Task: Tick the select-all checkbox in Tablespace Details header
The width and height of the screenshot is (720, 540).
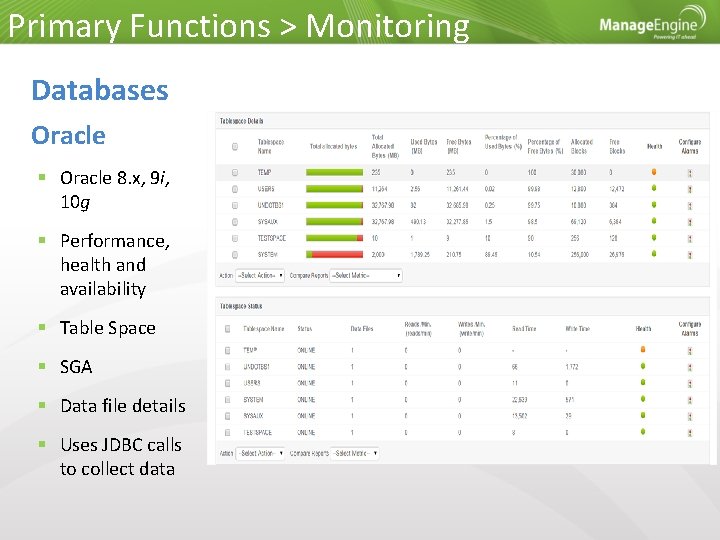Action: point(235,146)
